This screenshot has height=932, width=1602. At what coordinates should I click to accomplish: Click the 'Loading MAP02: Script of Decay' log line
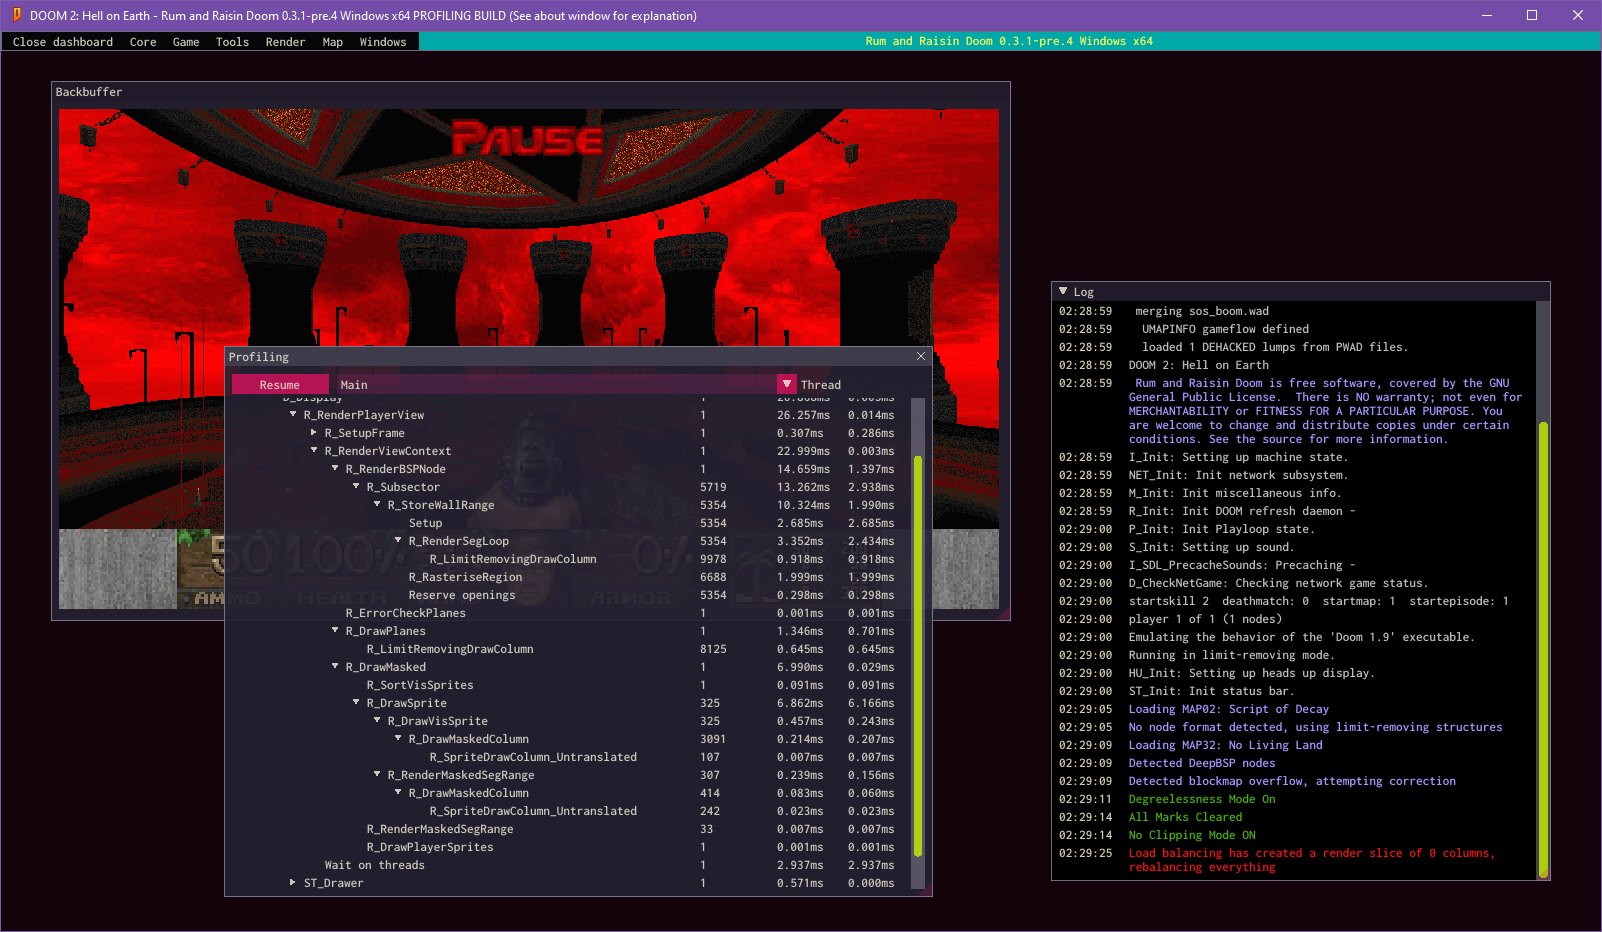pos(1228,709)
